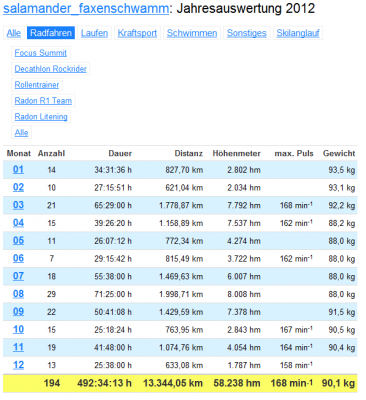The width and height of the screenshot is (366, 400).
Task: Open month 12 details
Action: (18, 365)
